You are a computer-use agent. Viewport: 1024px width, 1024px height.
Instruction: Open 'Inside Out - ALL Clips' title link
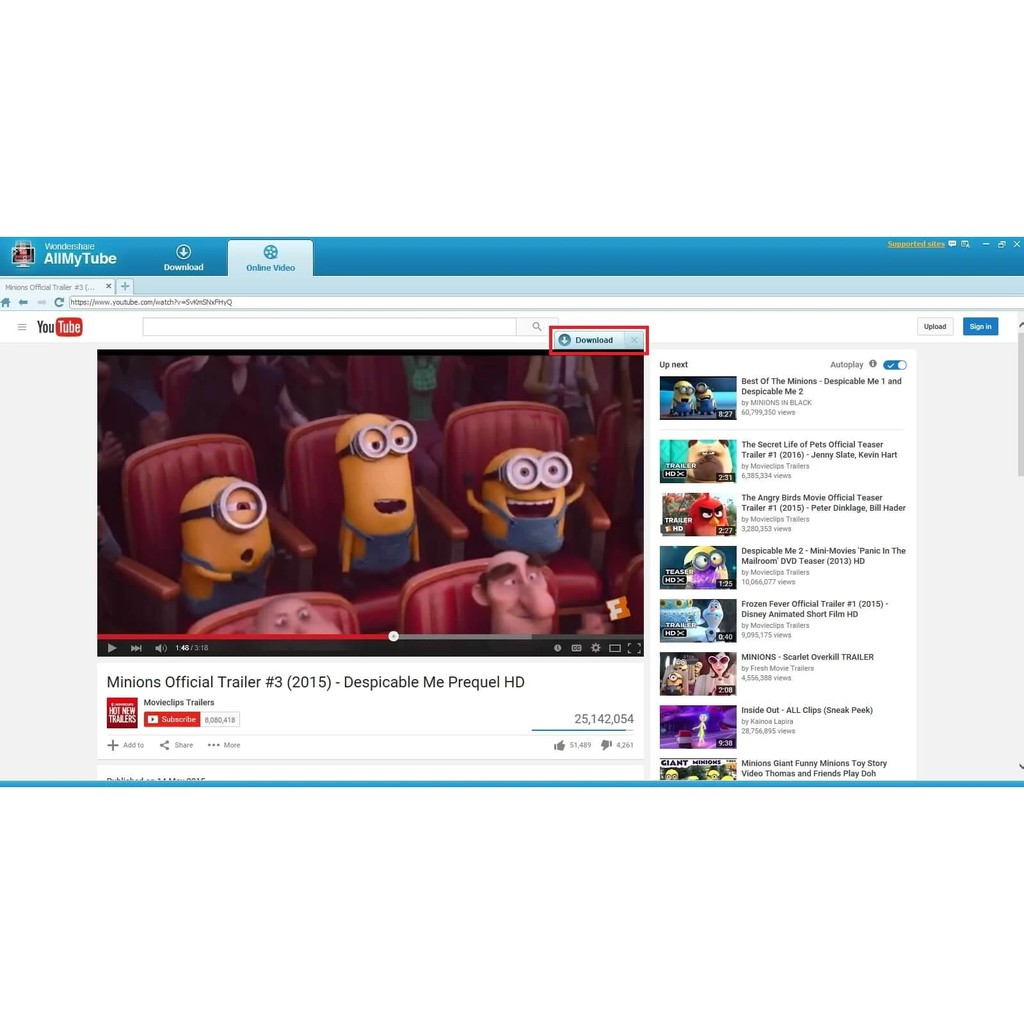807,711
